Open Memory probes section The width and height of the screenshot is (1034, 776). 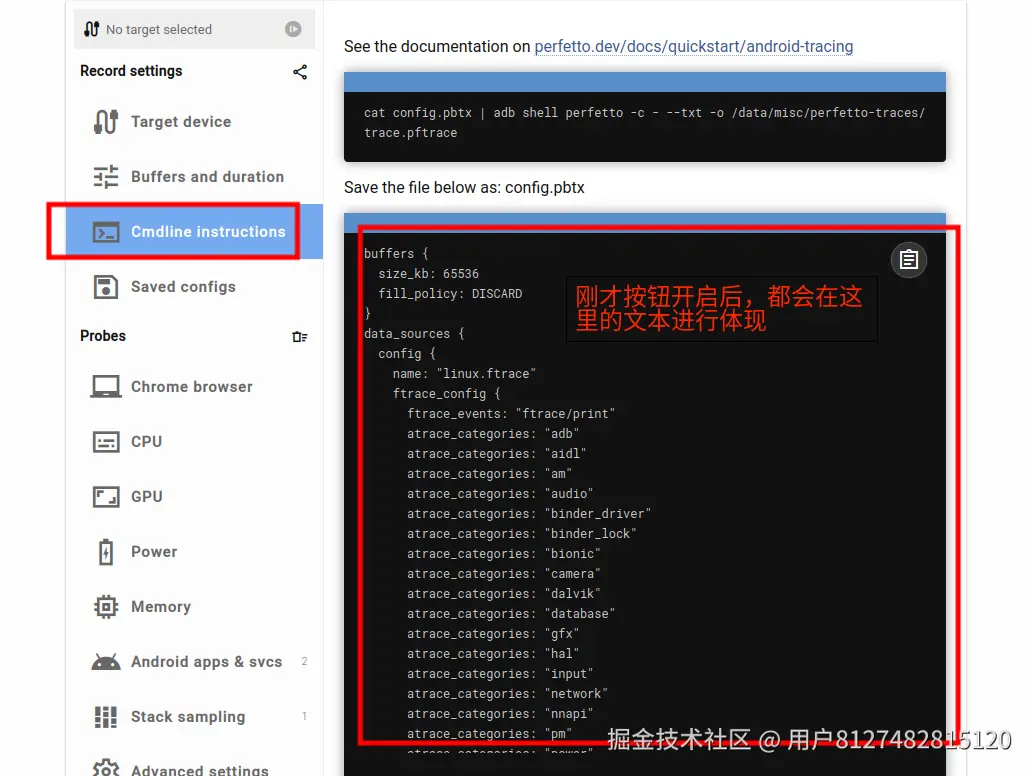pos(194,607)
